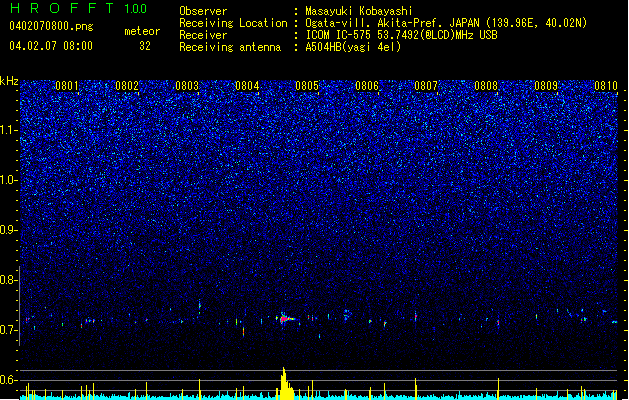629x400 pixels.
Task: Select the file name 0402070800.png
Action: pos(51,26)
